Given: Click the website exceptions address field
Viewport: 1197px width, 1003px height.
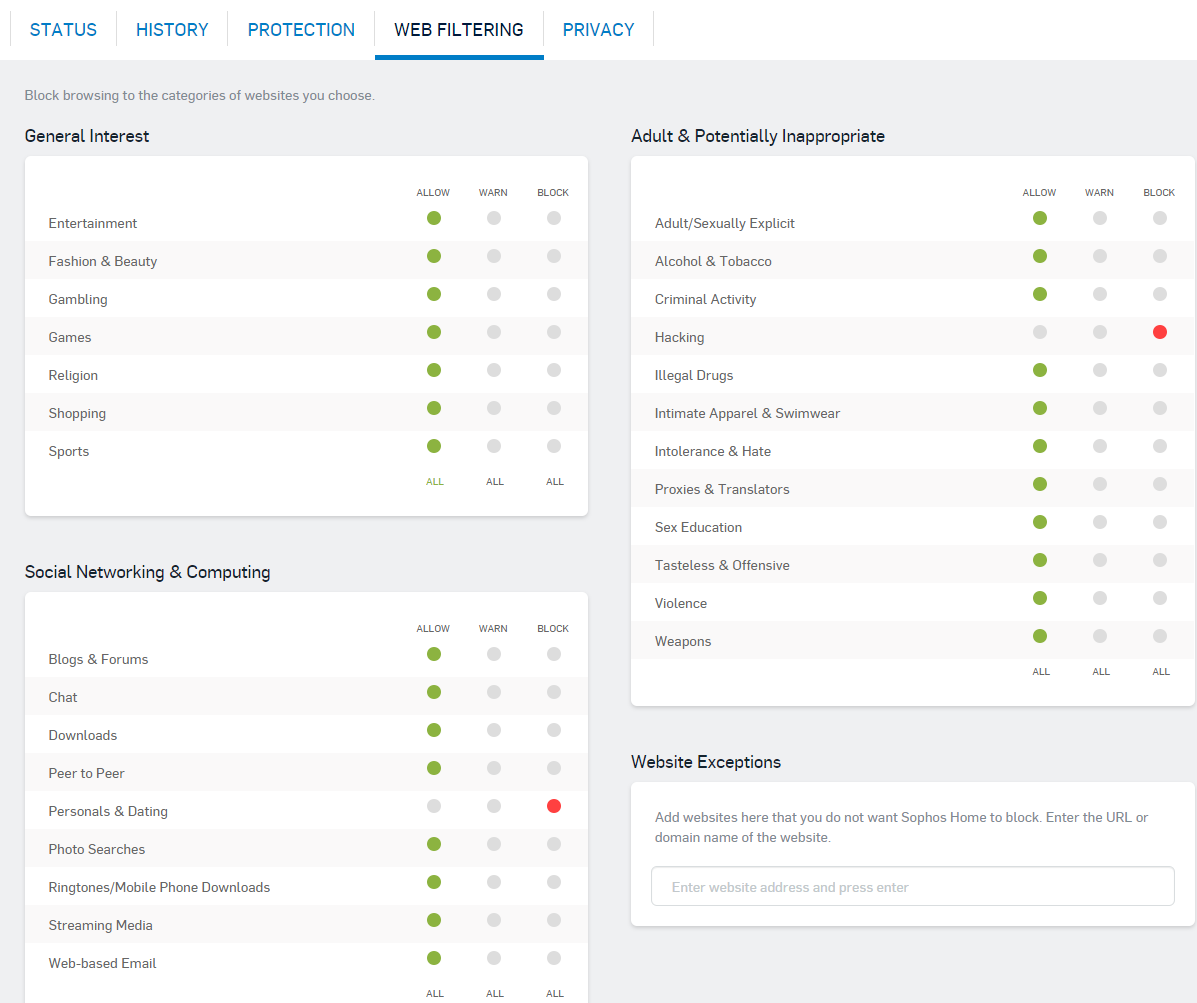Looking at the screenshot, I should 912,887.
